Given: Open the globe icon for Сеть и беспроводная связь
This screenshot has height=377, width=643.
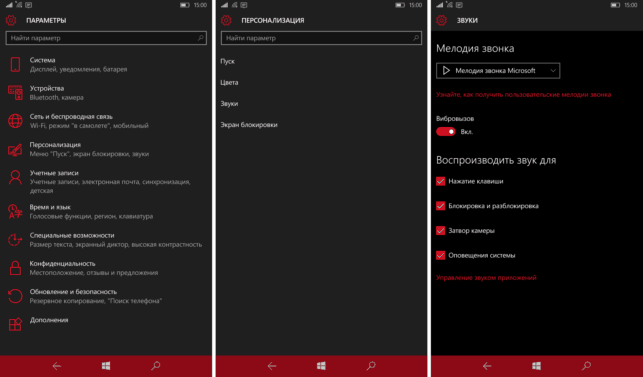Looking at the screenshot, I should [15, 121].
